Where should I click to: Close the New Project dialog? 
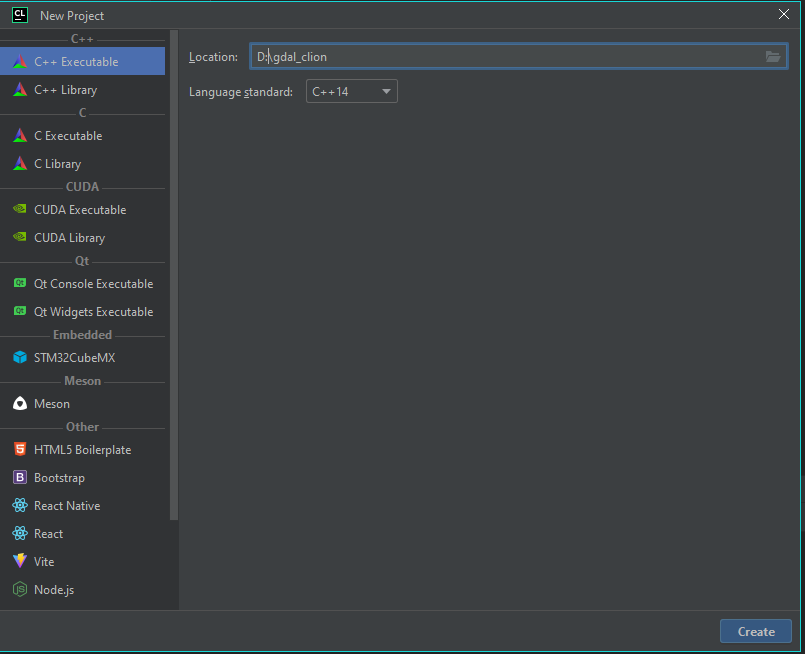point(783,14)
